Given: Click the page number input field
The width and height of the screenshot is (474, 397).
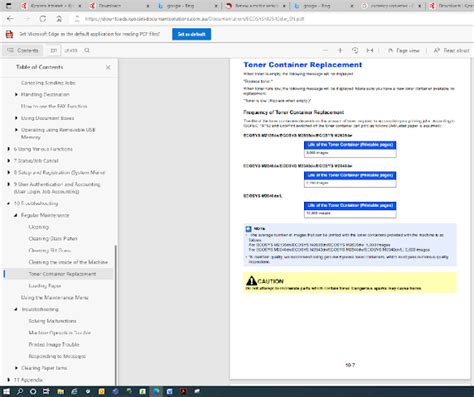Looking at the screenshot, I should tap(53, 50).
